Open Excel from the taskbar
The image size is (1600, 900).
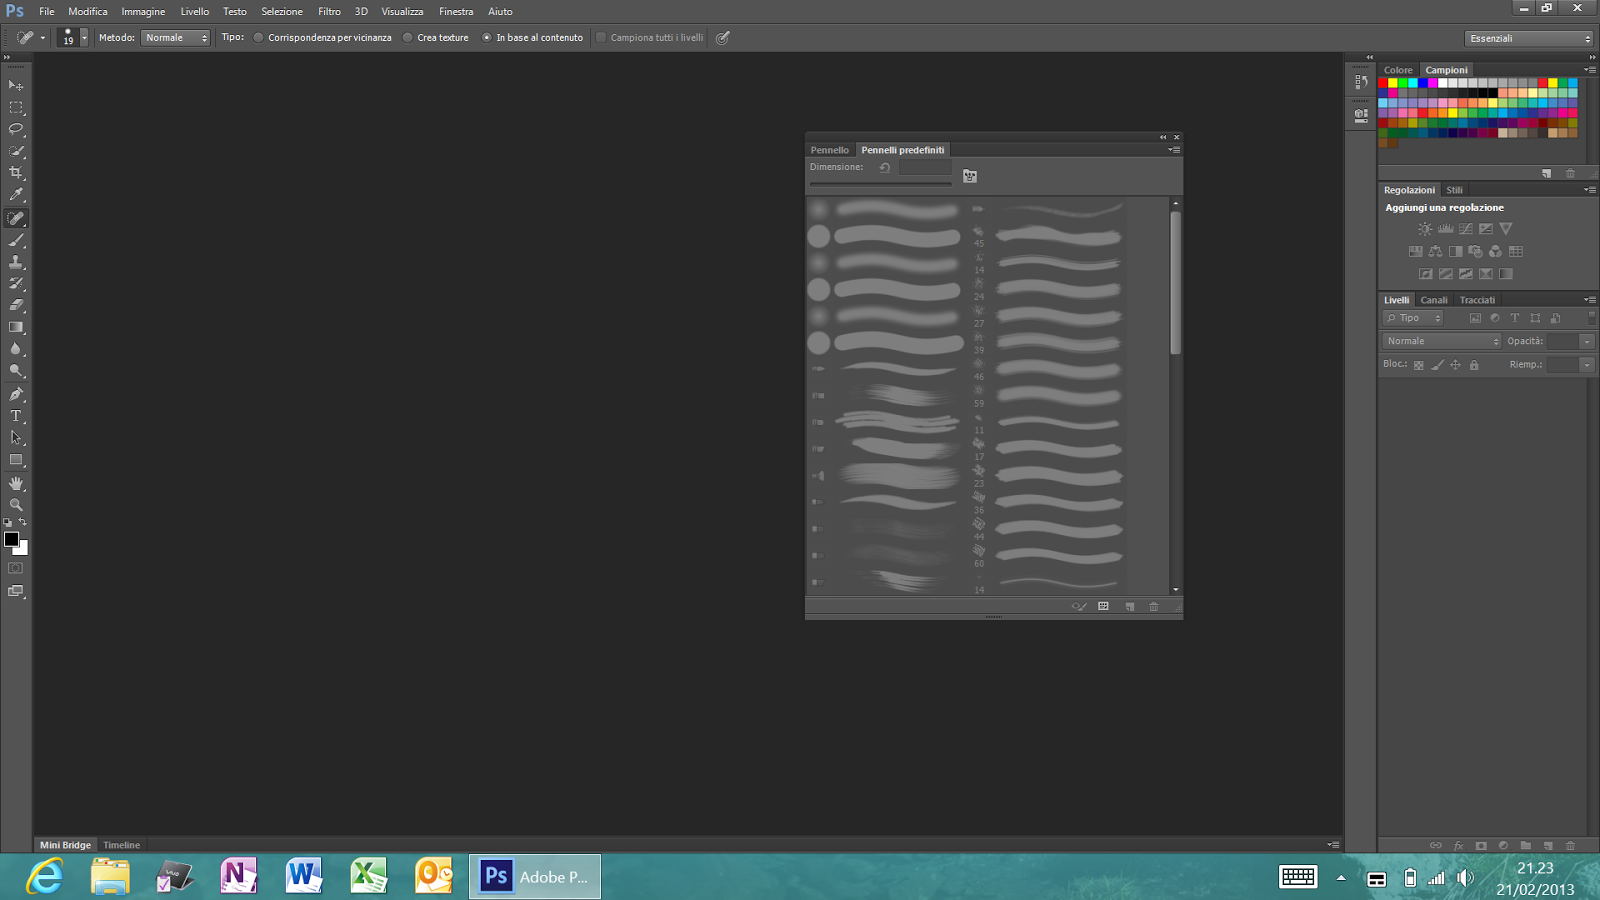(369, 876)
